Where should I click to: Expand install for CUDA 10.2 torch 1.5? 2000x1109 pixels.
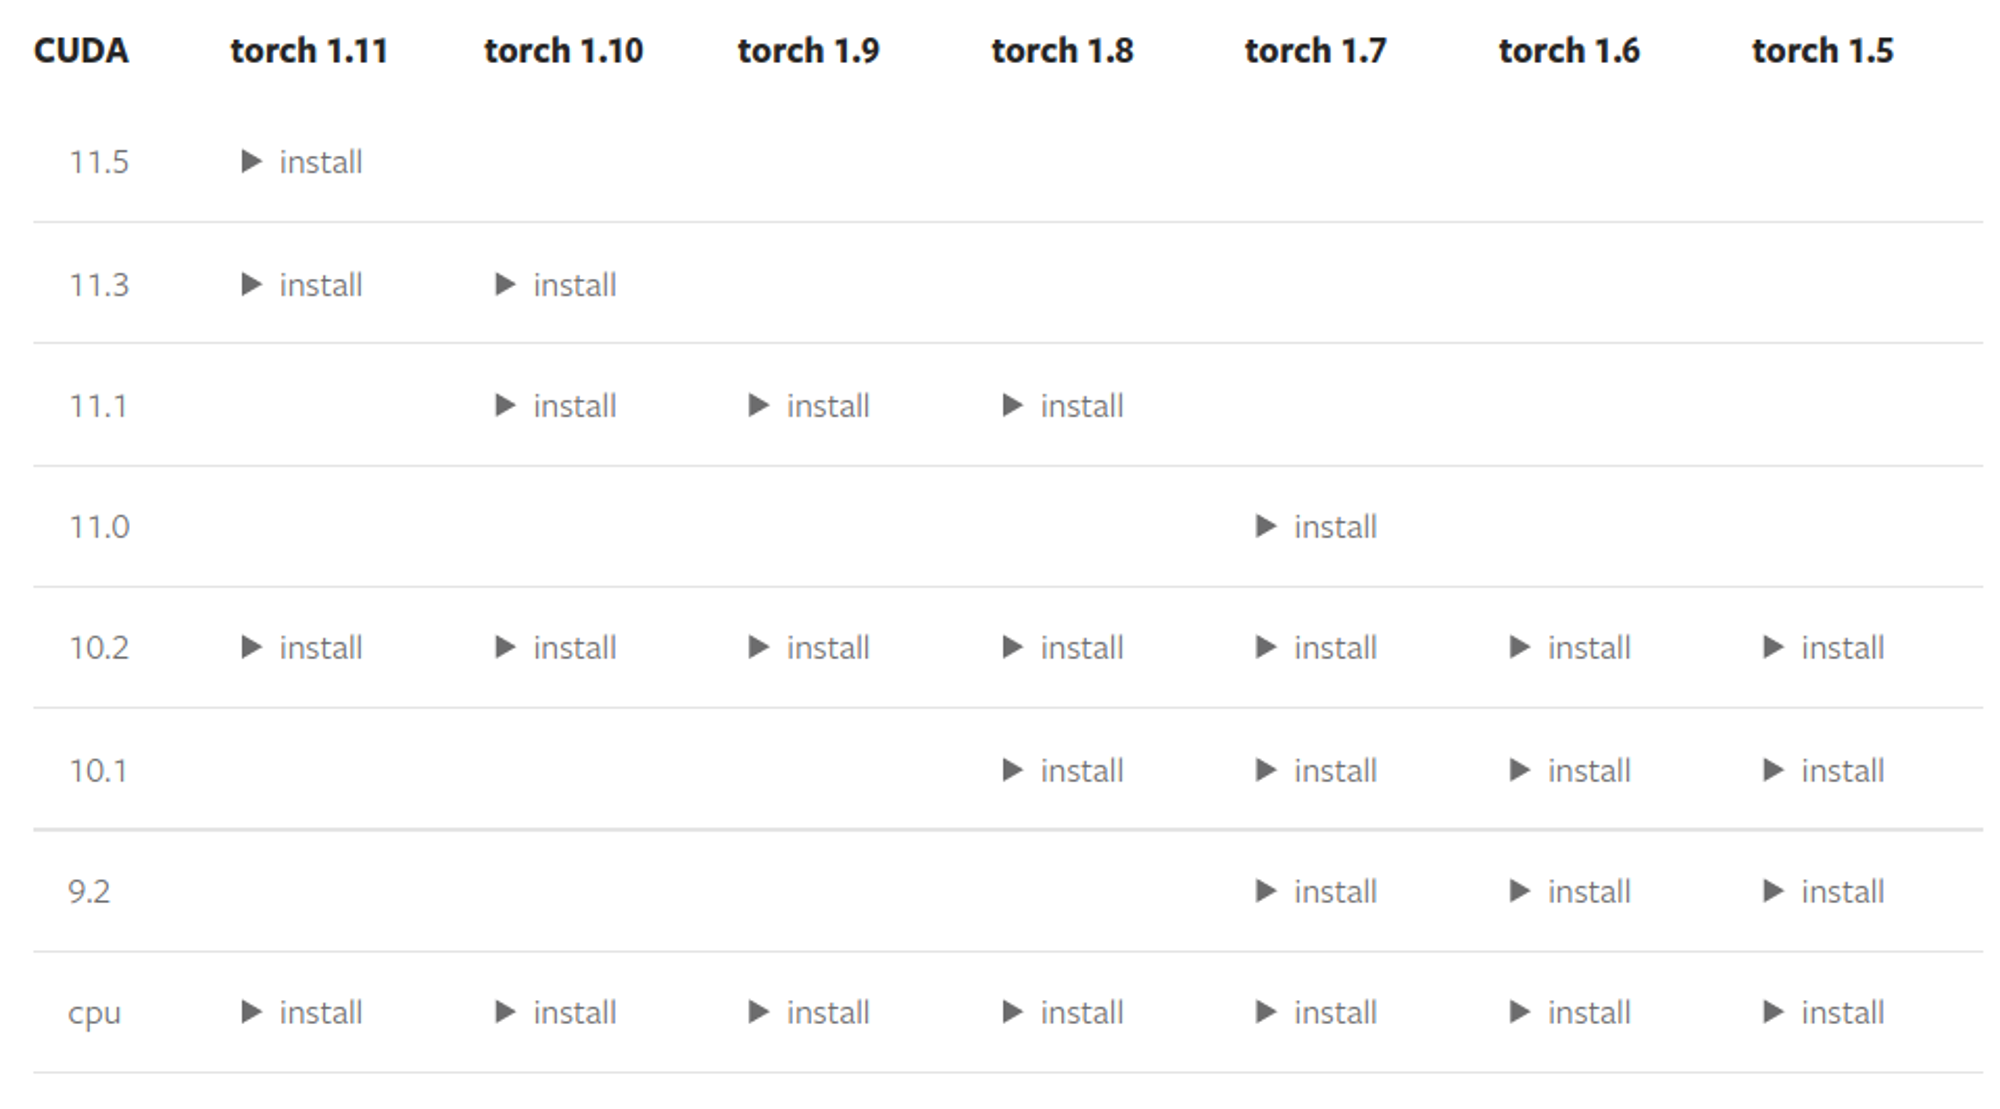(x=1824, y=648)
